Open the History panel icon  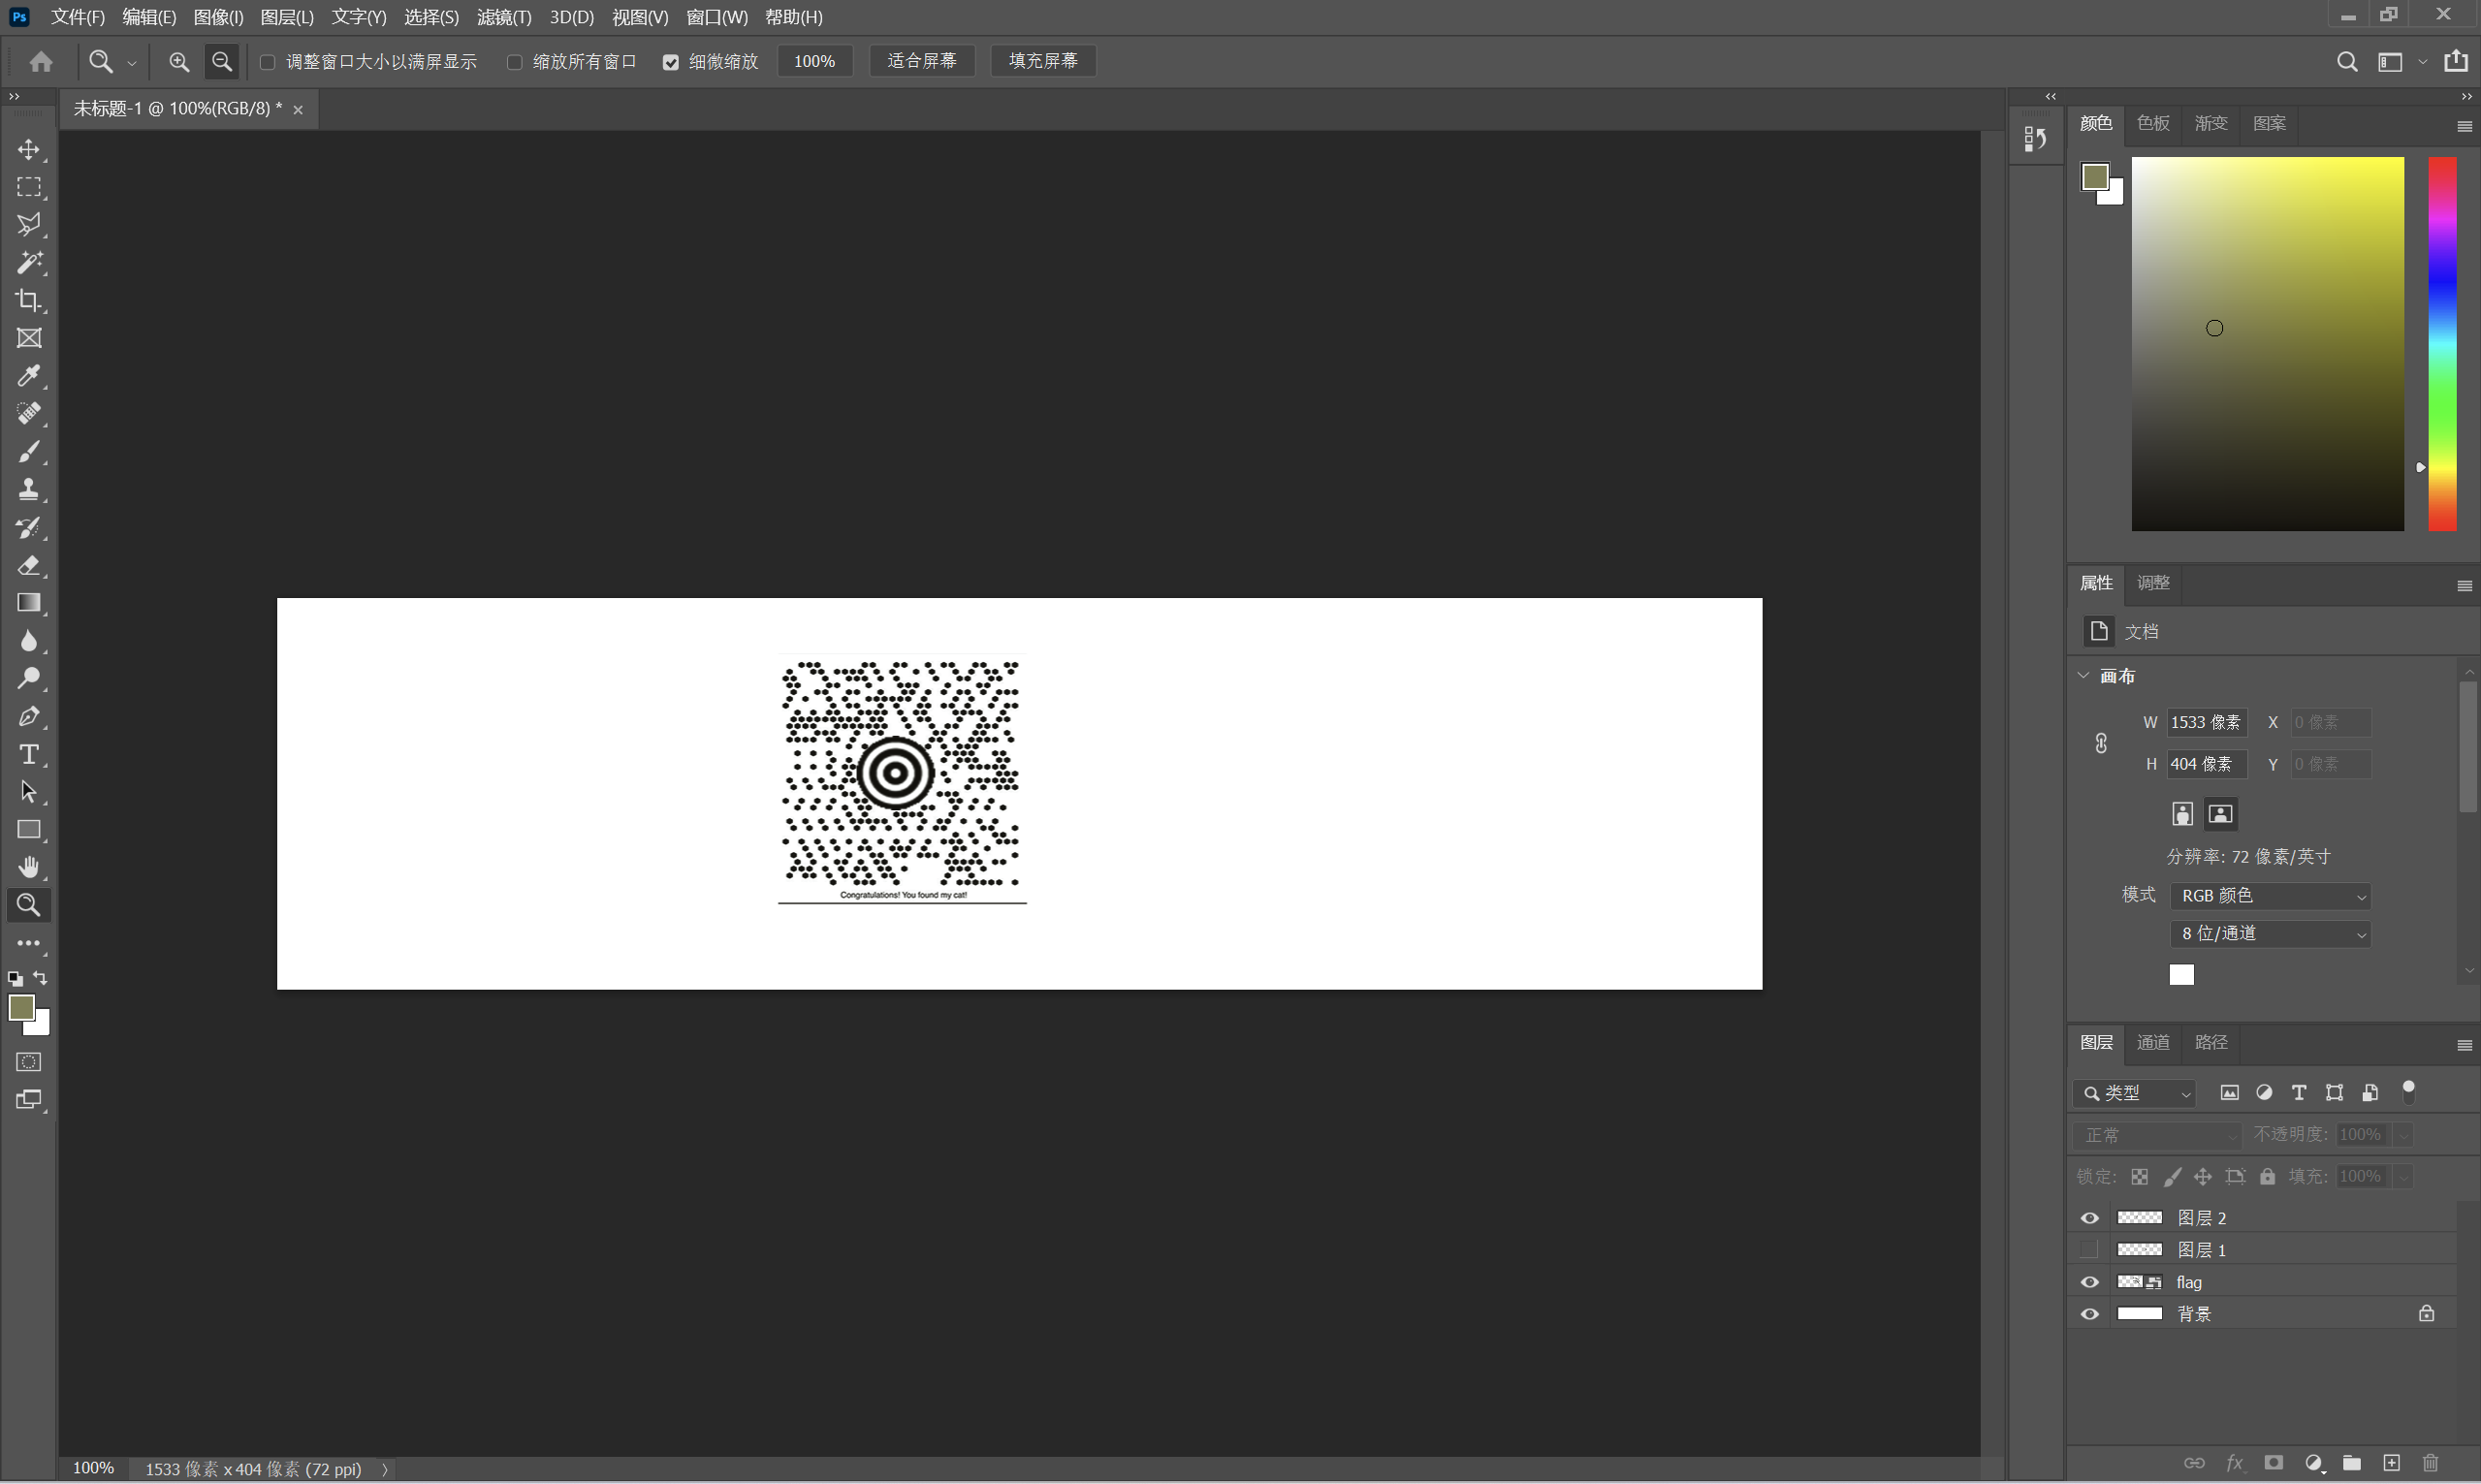coord(2035,139)
